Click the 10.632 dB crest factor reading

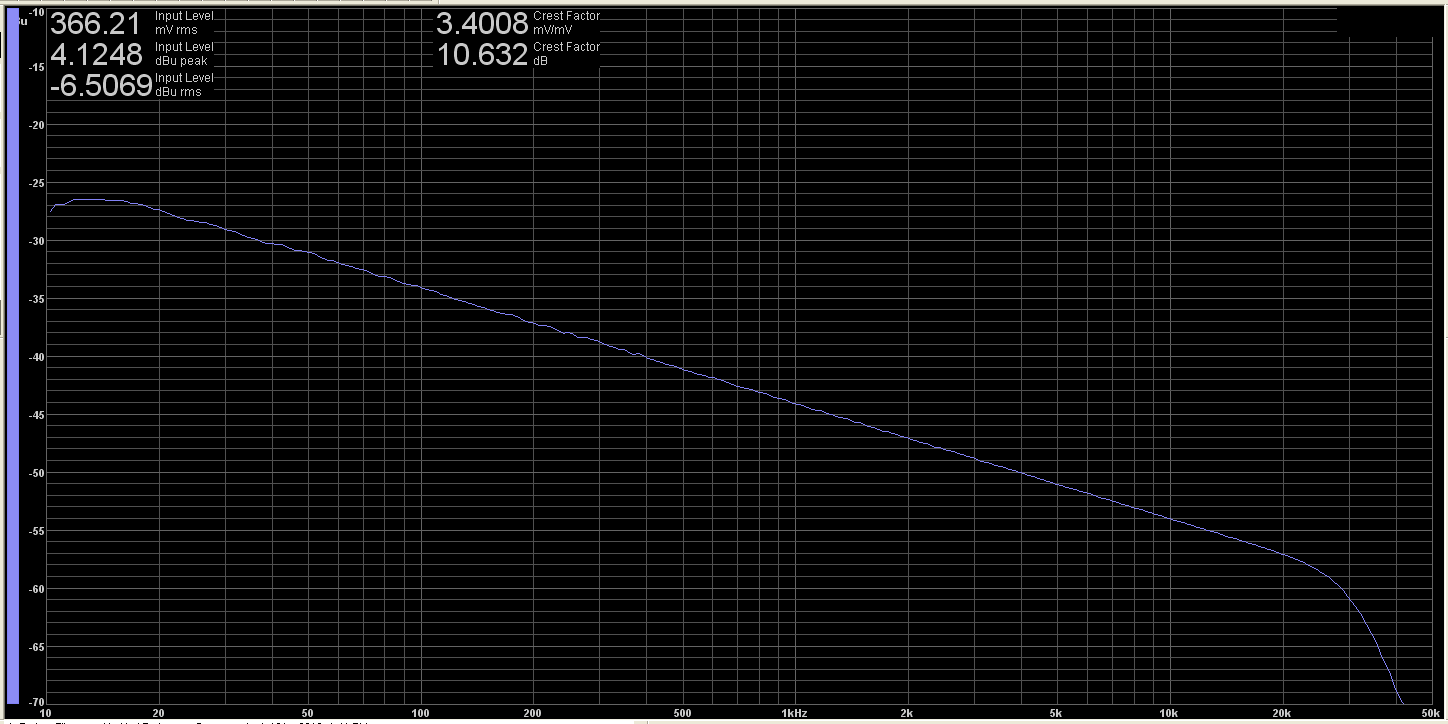pyautogui.click(x=482, y=54)
